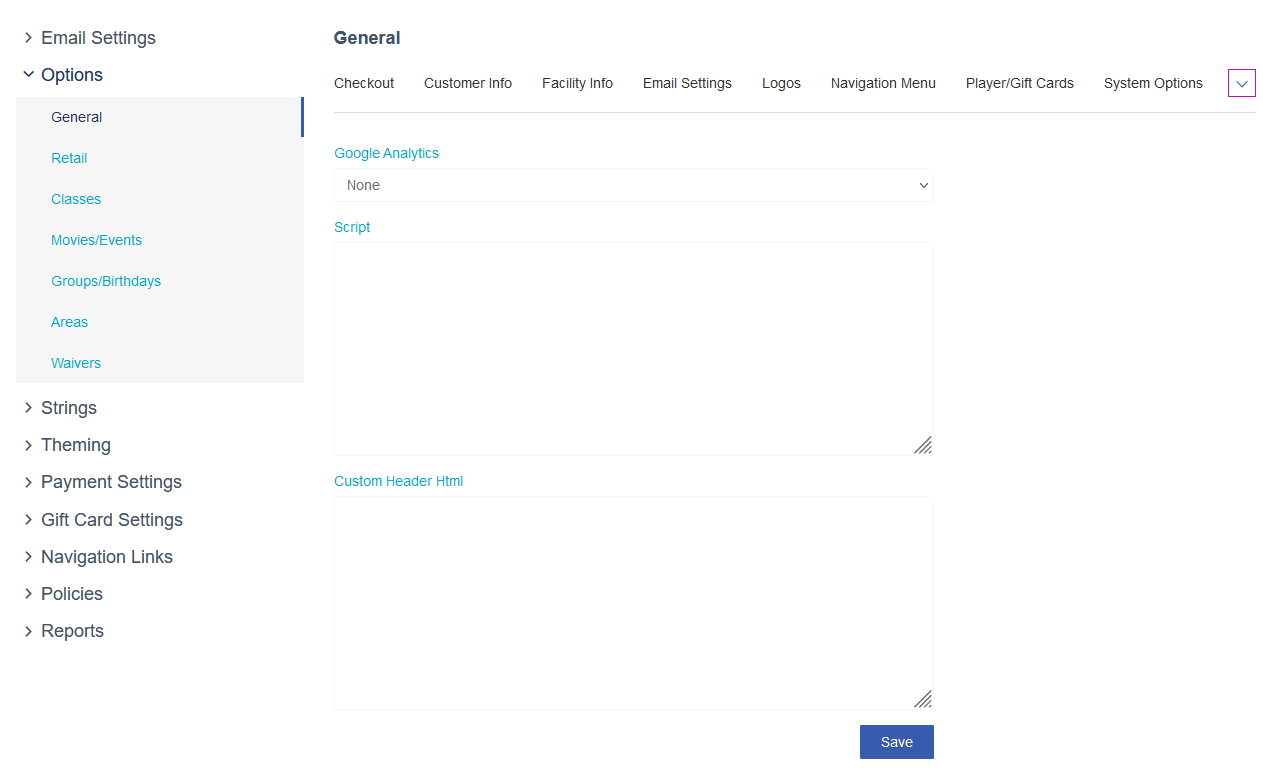This screenshot has height=770, width=1263.
Task: Open the more tabs chevron dropdown
Action: pyautogui.click(x=1242, y=84)
